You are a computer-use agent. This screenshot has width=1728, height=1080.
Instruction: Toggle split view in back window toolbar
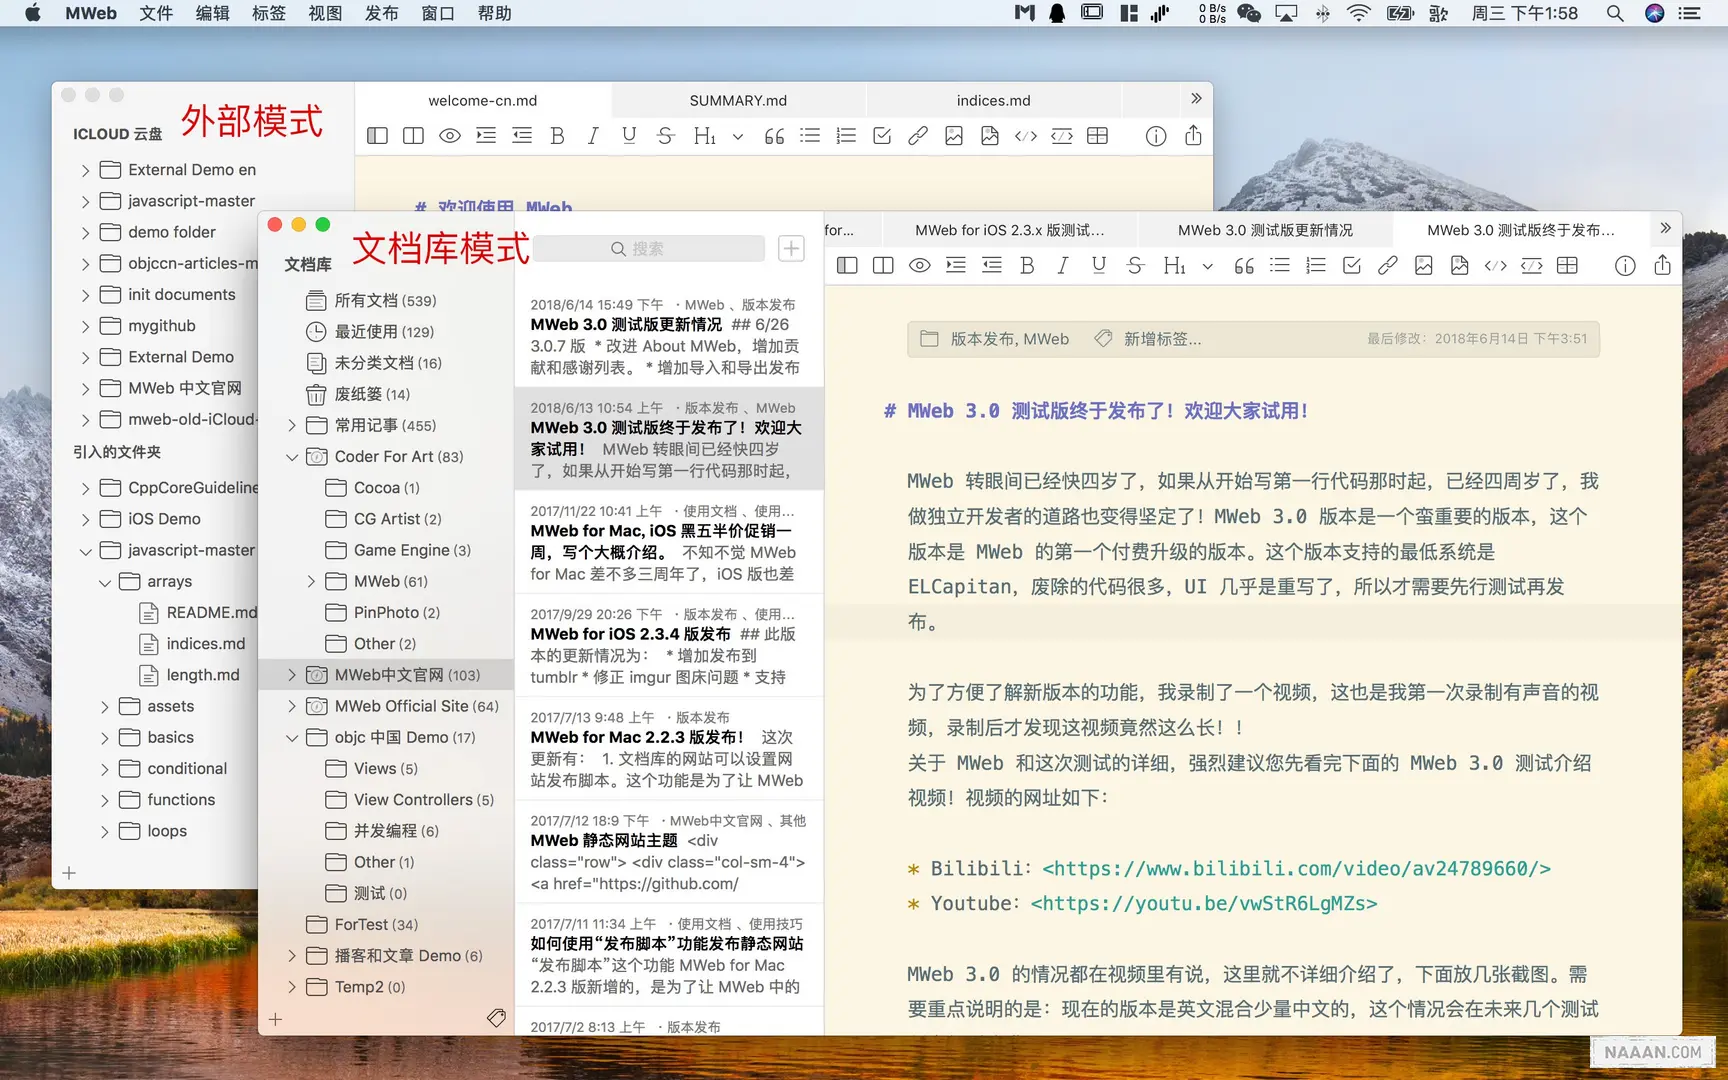pos(413,136)
